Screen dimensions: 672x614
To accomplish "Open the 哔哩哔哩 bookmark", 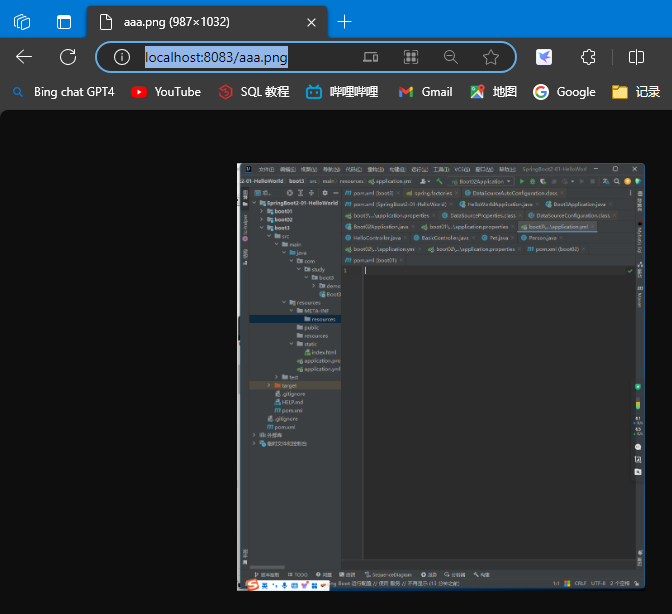I will pyautogui.click(x=342, y=92).
